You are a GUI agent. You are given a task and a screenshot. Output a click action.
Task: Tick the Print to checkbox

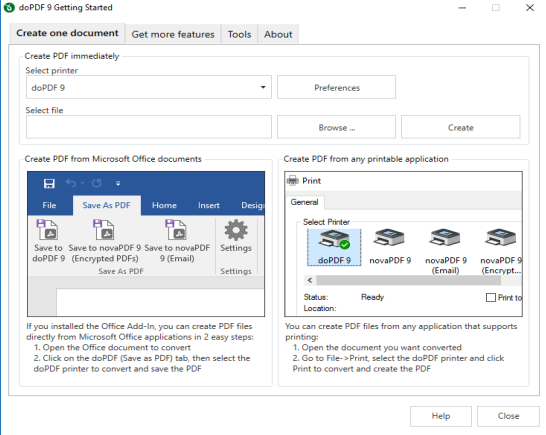tap(491, 297)
